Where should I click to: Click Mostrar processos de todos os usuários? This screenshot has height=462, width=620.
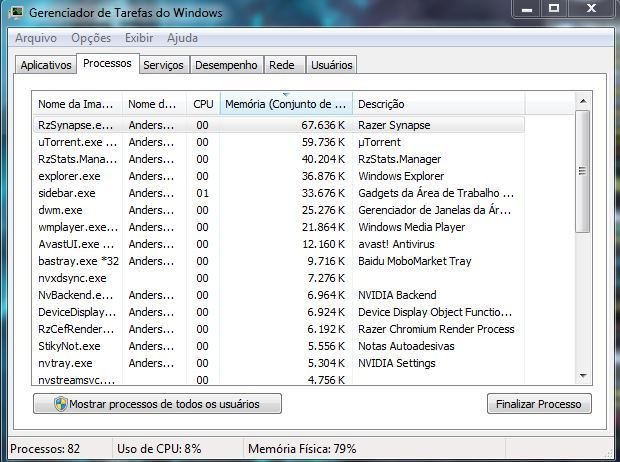[x=157, y=404]
